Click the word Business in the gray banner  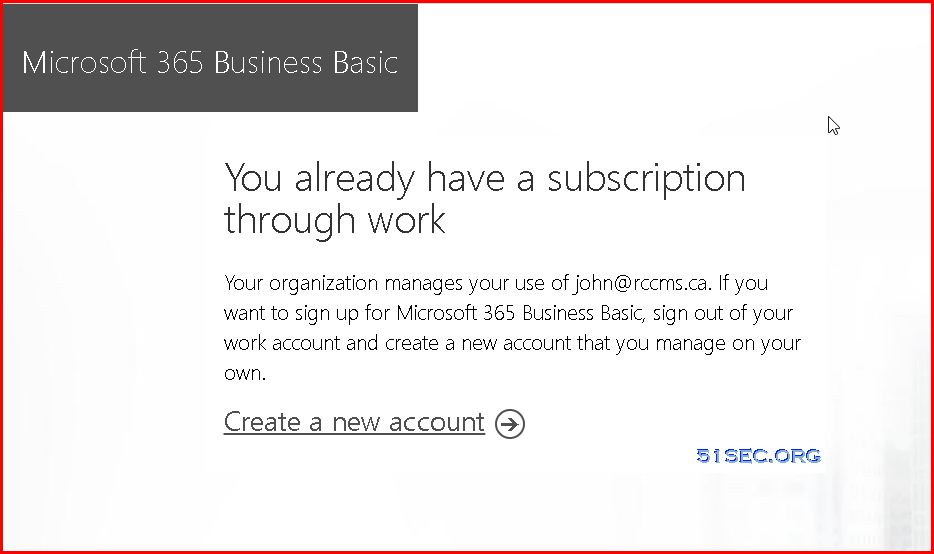[267, 63]
